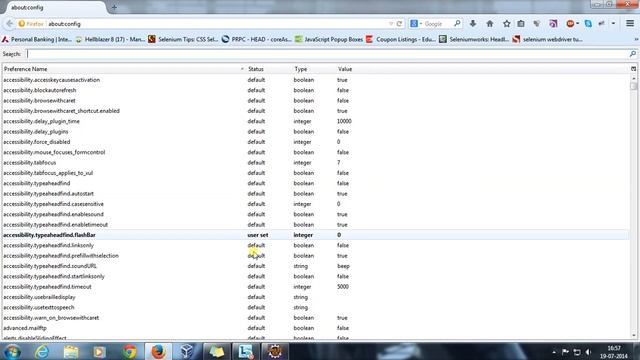
Task: Open the Downloads arrow icon
Action: (x=473, y=24)
